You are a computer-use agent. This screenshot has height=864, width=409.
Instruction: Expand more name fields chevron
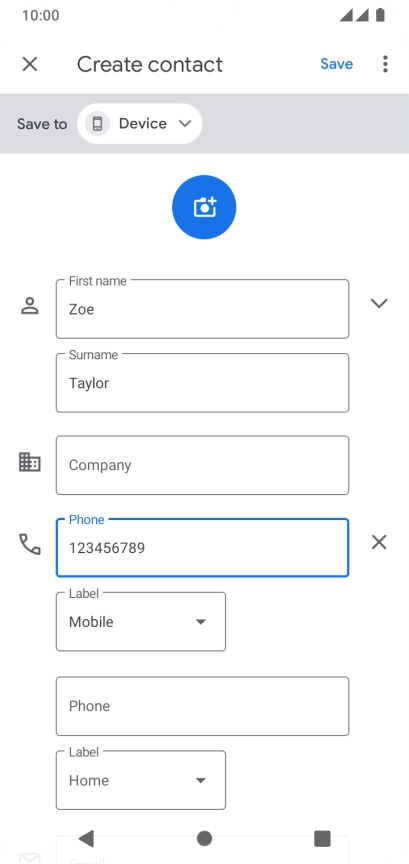(x=379, y=303)
